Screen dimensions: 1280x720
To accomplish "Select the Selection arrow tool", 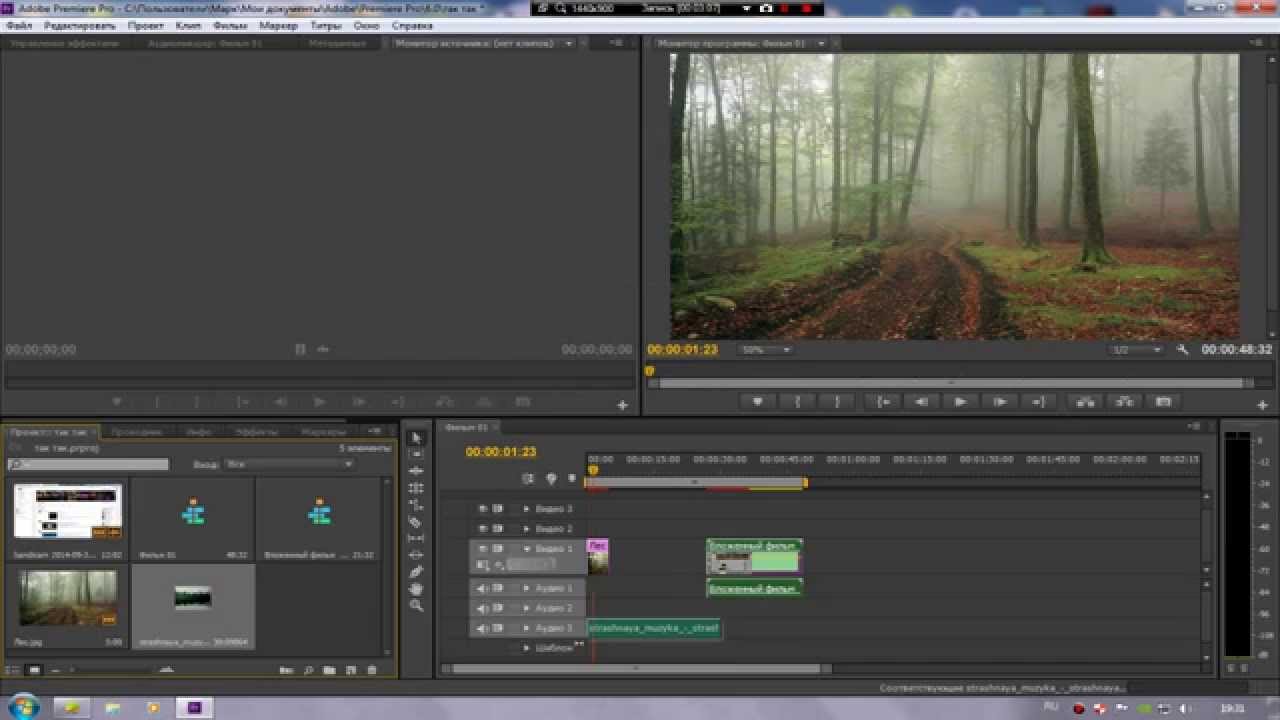I will [x=417, y=438].
